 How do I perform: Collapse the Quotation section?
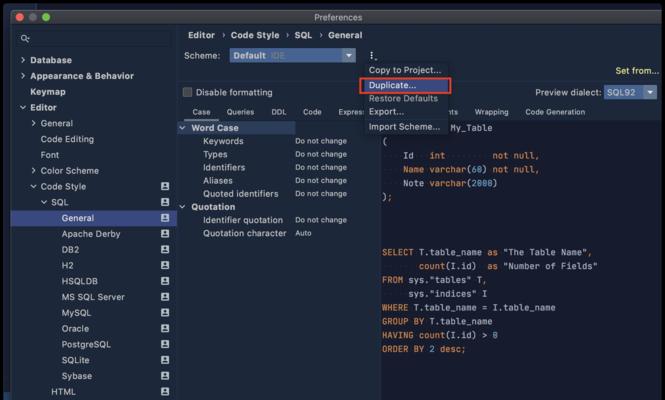[182, 207]
